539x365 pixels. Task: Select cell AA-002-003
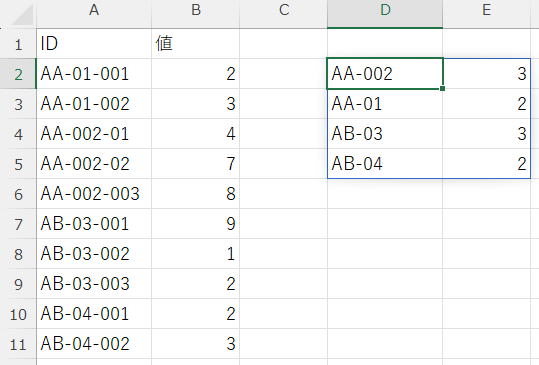pos(94,193)
